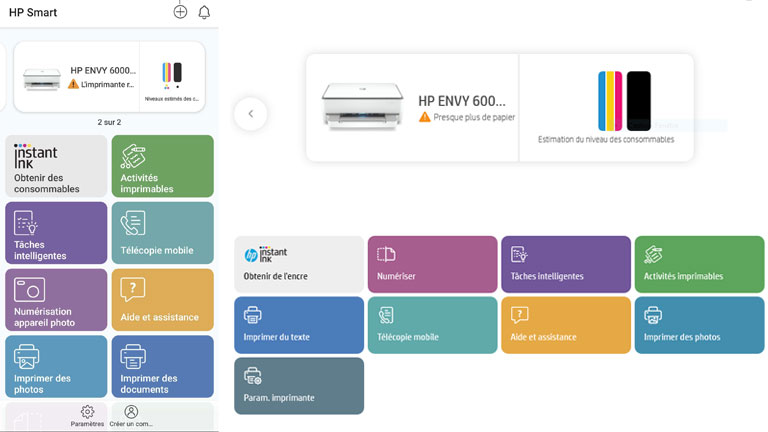Open Obtenir des consommables Instant Ink tile
This screenshot has width=768, height=432.
[56, 166]
